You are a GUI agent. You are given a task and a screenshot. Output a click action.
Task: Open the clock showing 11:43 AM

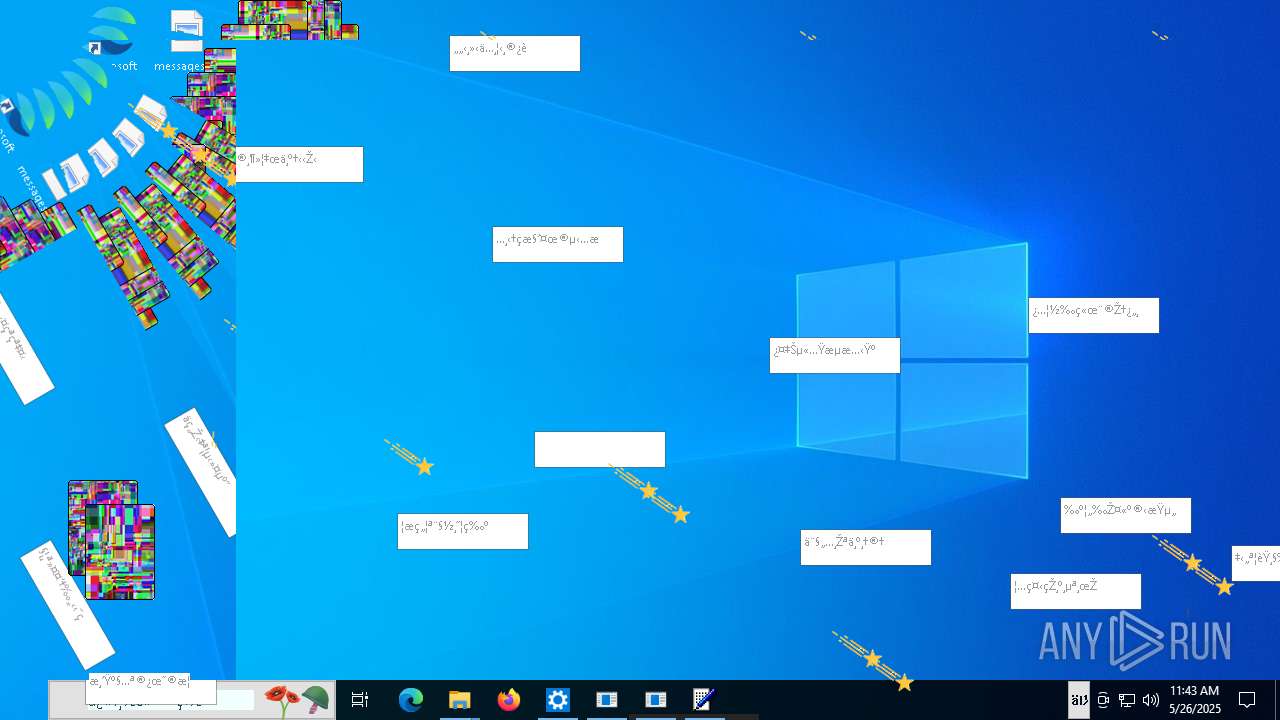click(x=1195, y=700)
